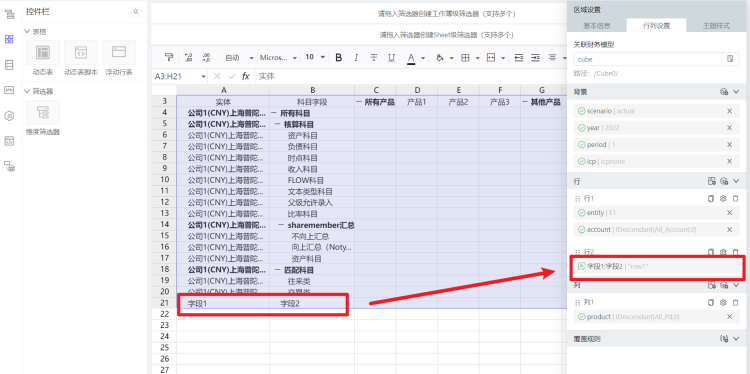Click the code window sidebar icon
The height and width of the screenshot is (374, 750).
(x=9, y=141)
